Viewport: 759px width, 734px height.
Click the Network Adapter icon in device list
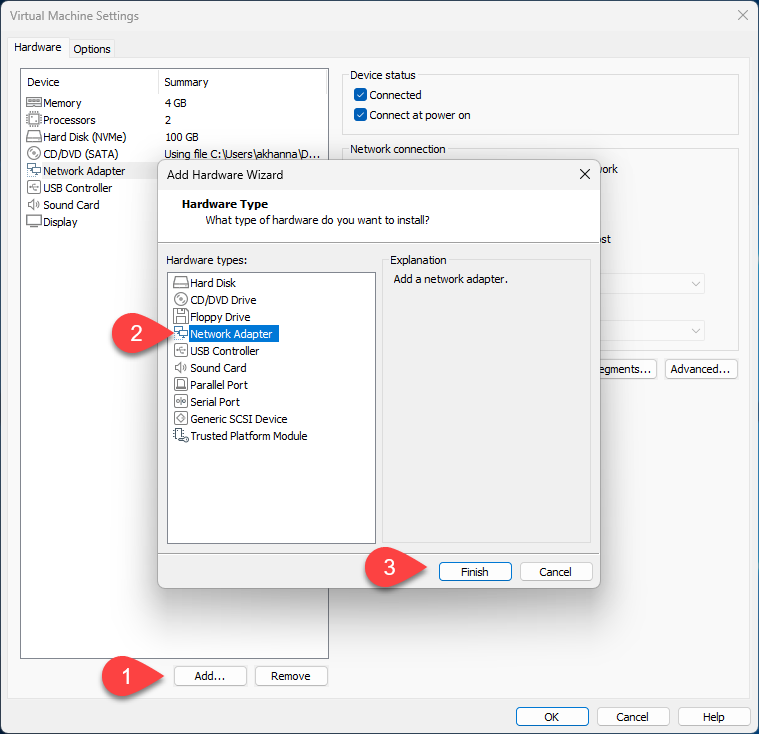coord(33,170)
